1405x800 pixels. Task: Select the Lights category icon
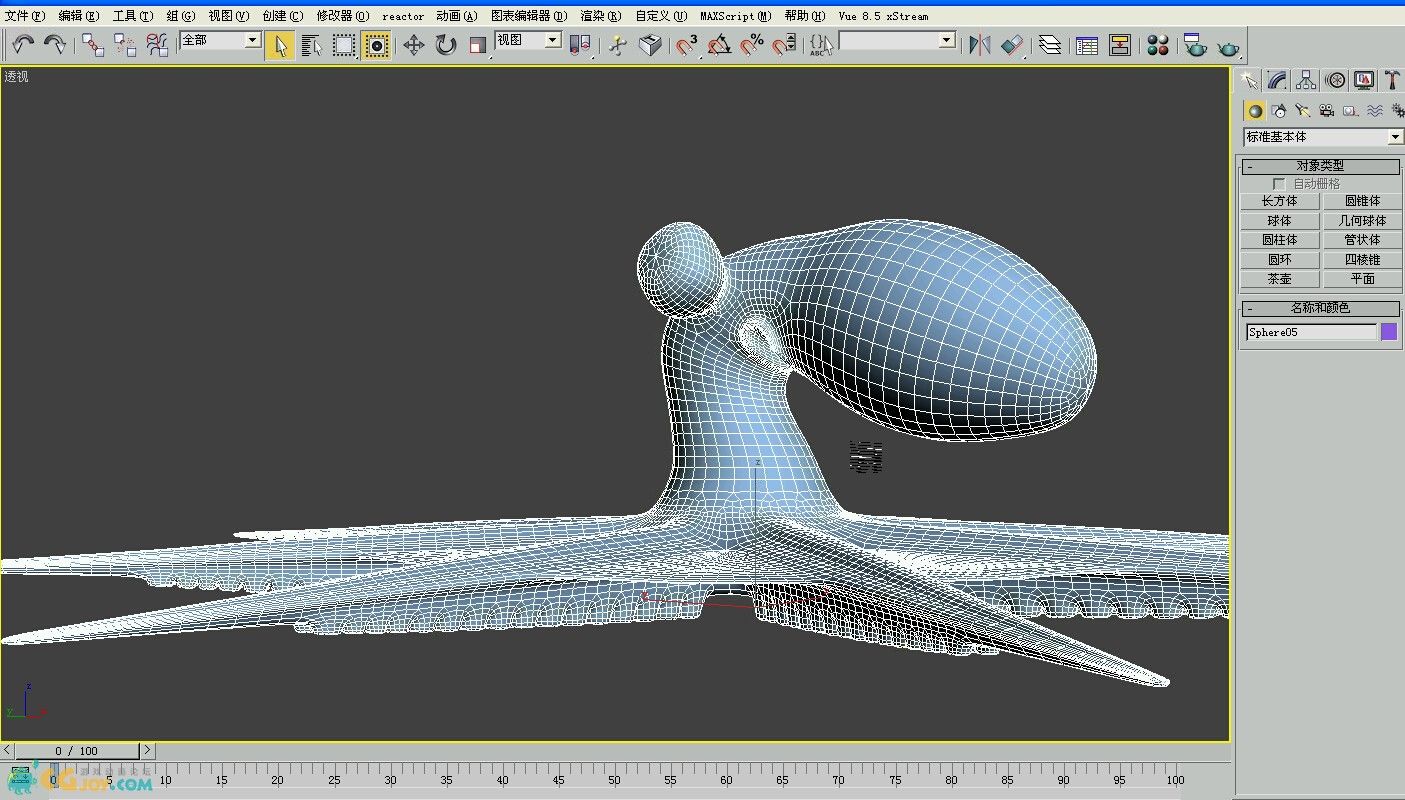pyautogui.click(x=1303, y=111)
